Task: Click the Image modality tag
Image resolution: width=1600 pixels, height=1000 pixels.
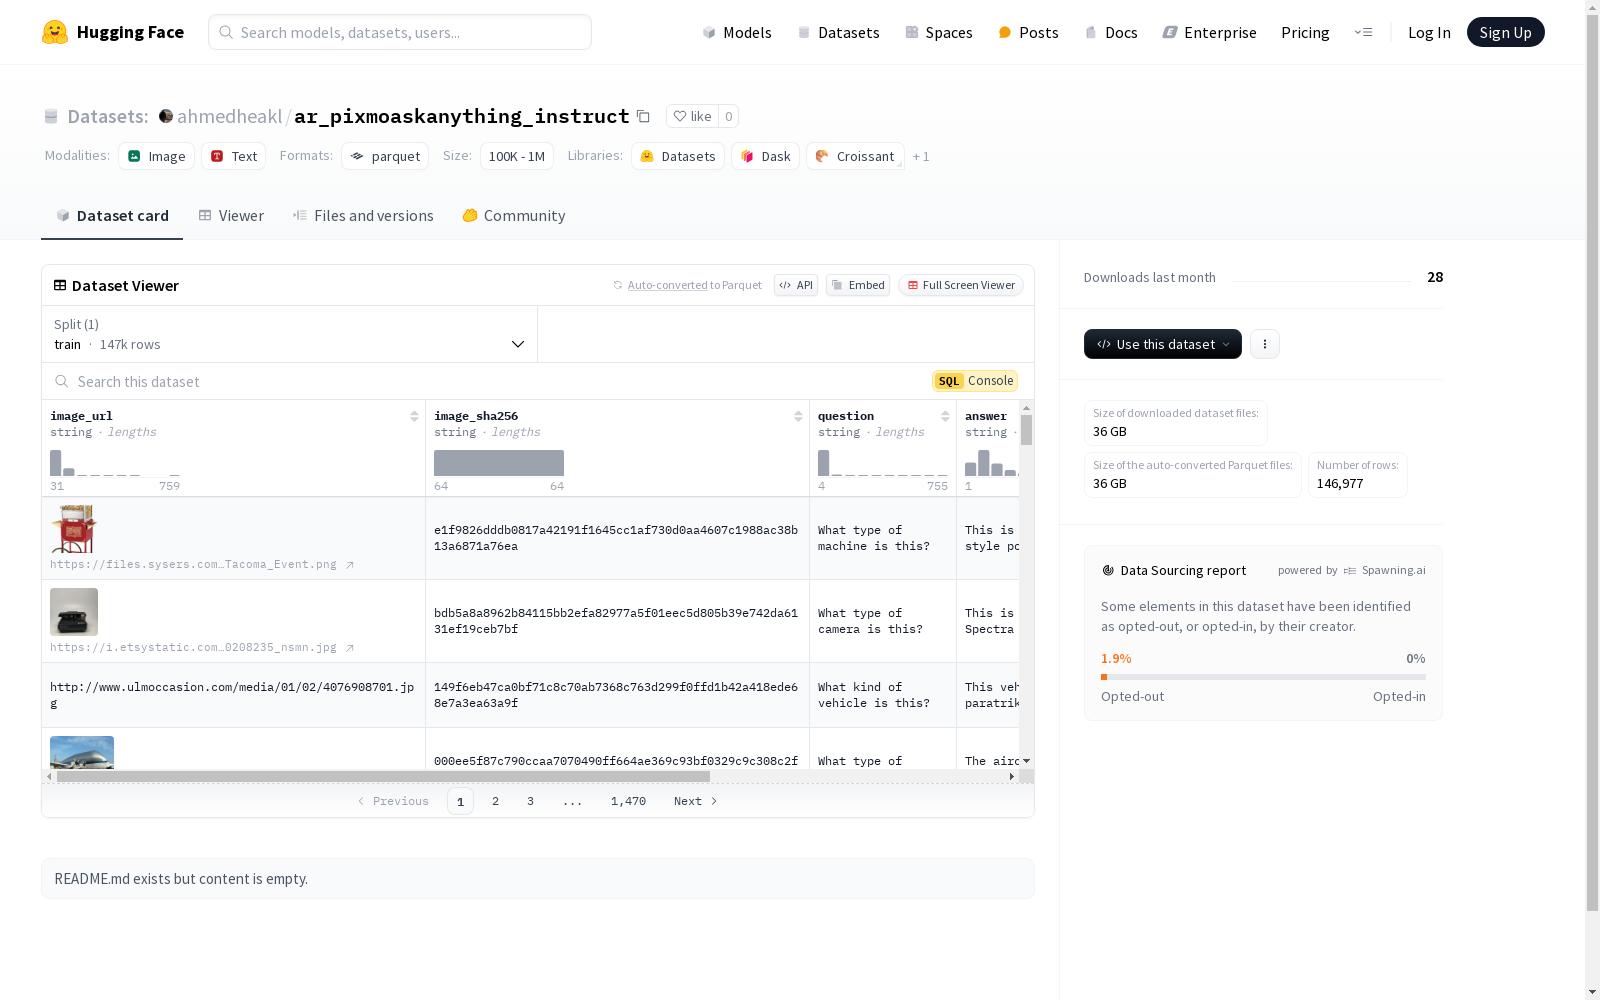Action: tap(157, 156)
